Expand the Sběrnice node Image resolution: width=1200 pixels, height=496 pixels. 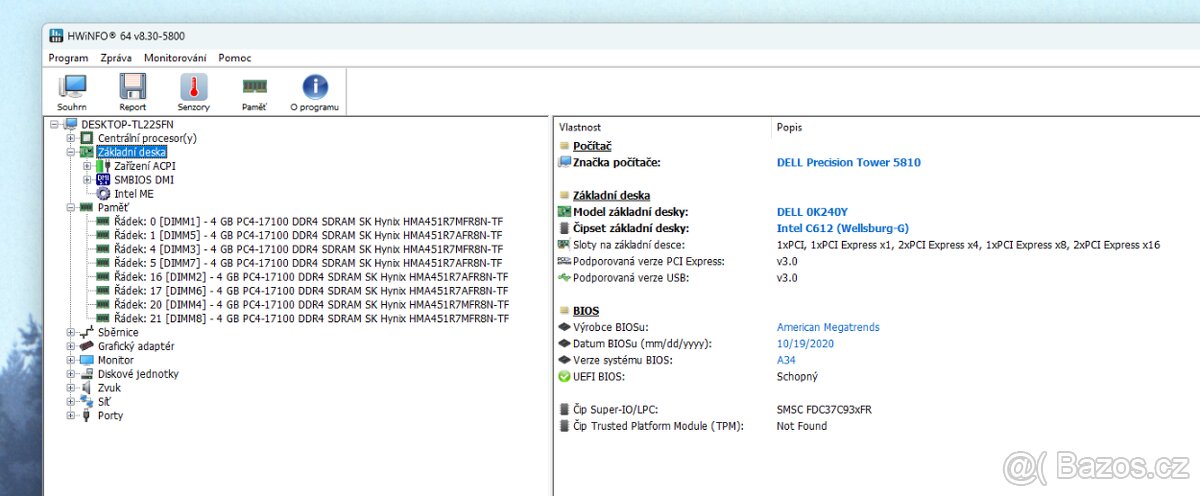point(71,332)
